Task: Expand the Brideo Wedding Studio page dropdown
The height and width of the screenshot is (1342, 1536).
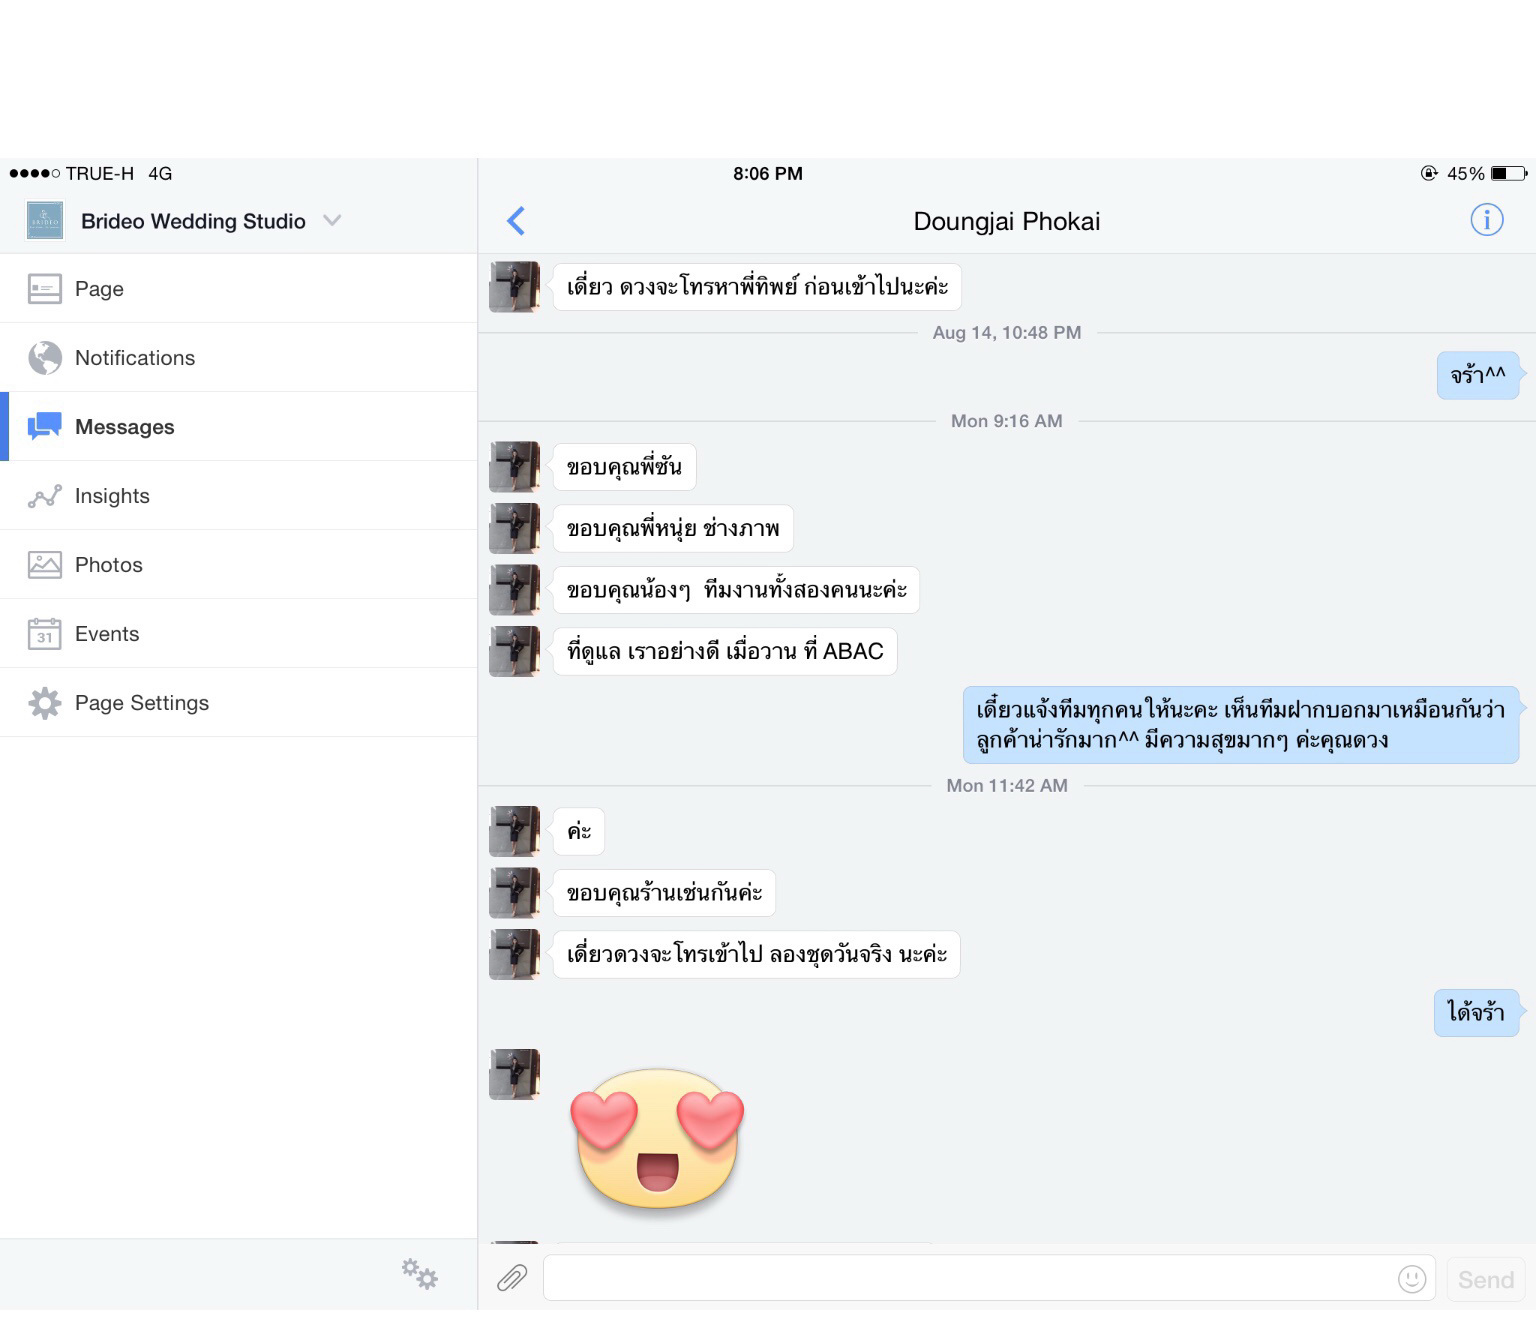Action: pos(333,221)
